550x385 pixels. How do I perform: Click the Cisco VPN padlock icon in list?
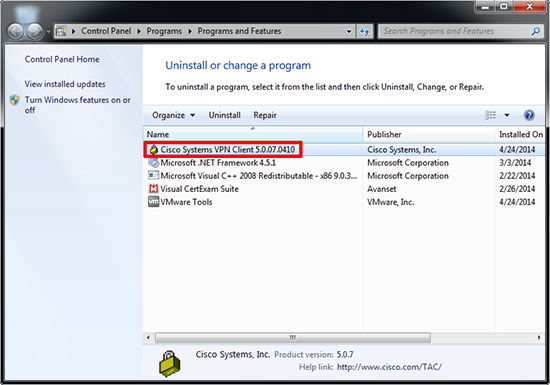pyautogui.click(x=153, y=150)
